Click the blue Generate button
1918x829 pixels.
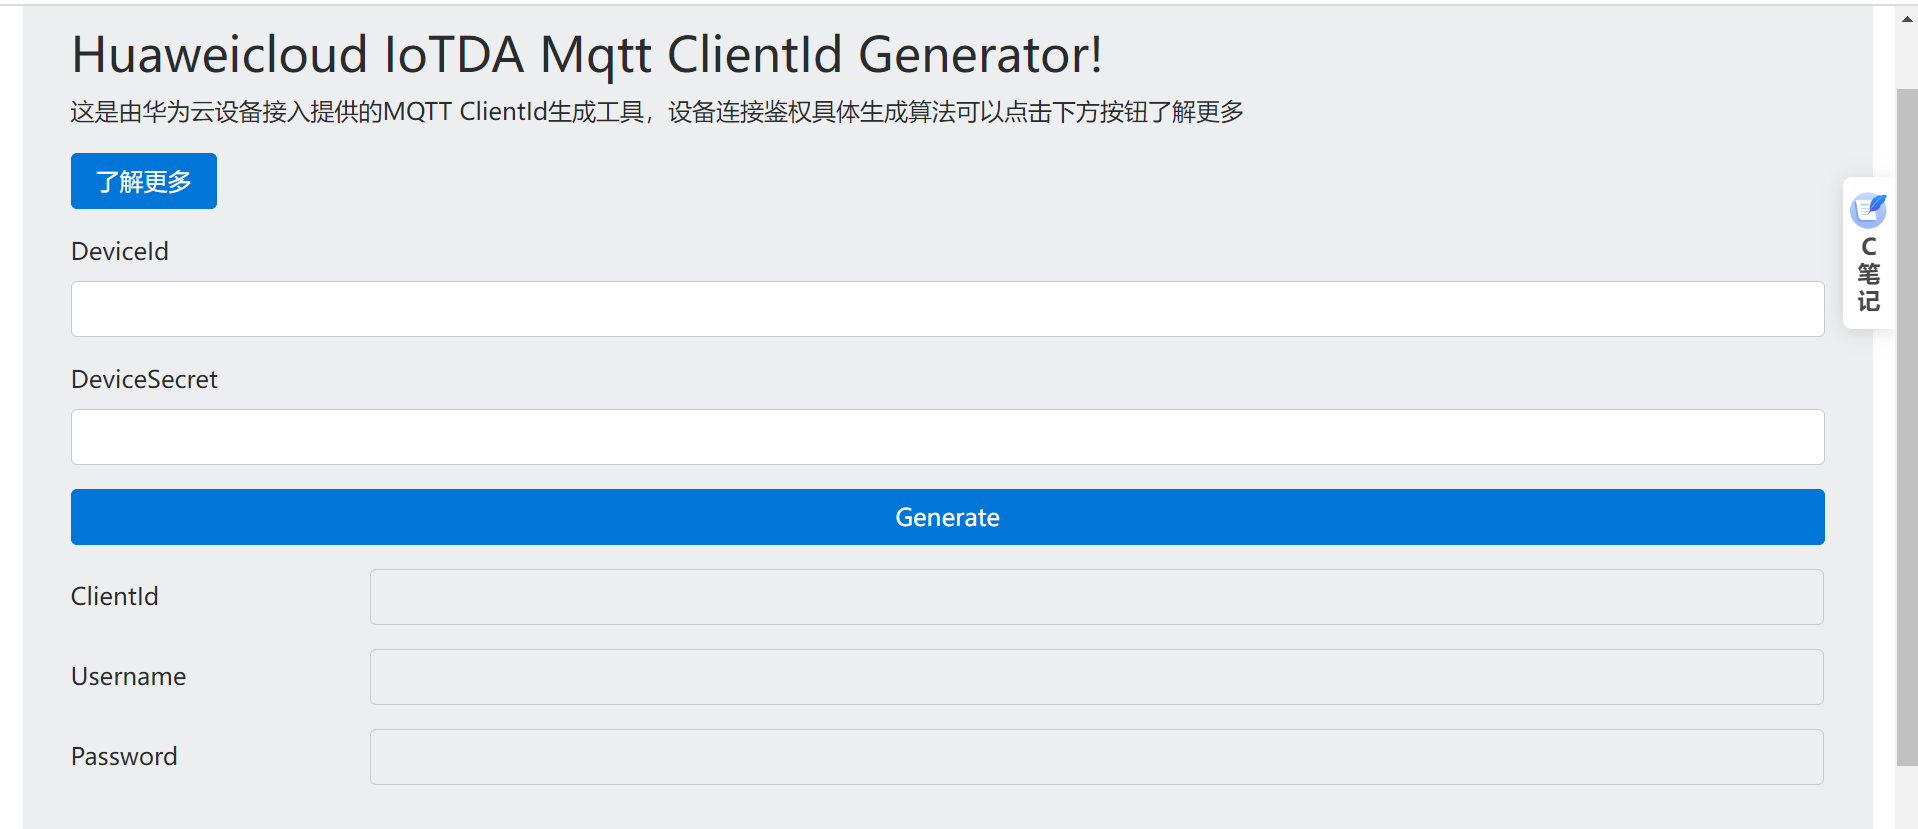coord(947,517)
